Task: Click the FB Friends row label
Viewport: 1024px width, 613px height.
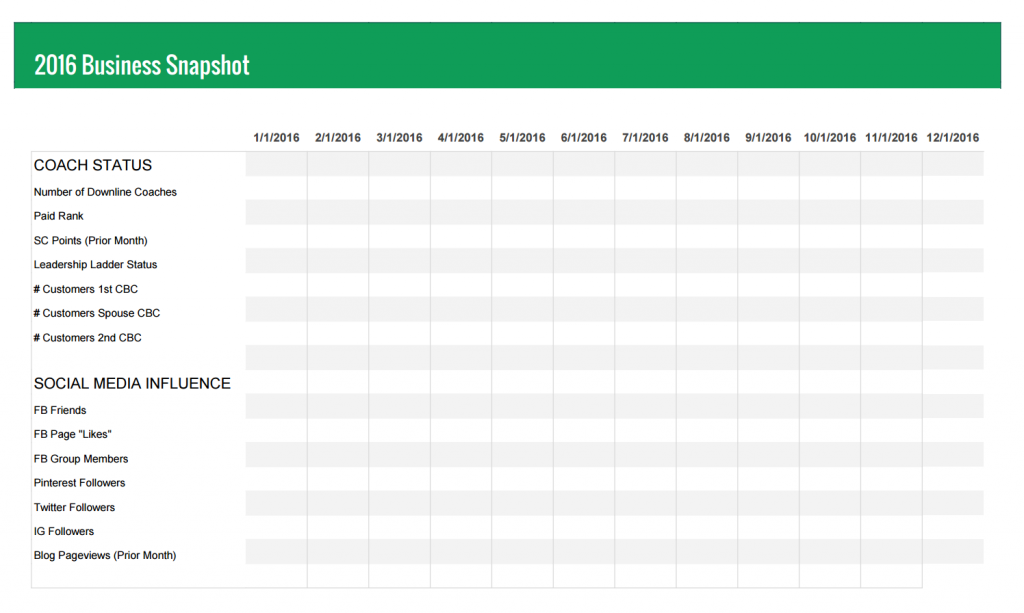Action: [60, 410]
